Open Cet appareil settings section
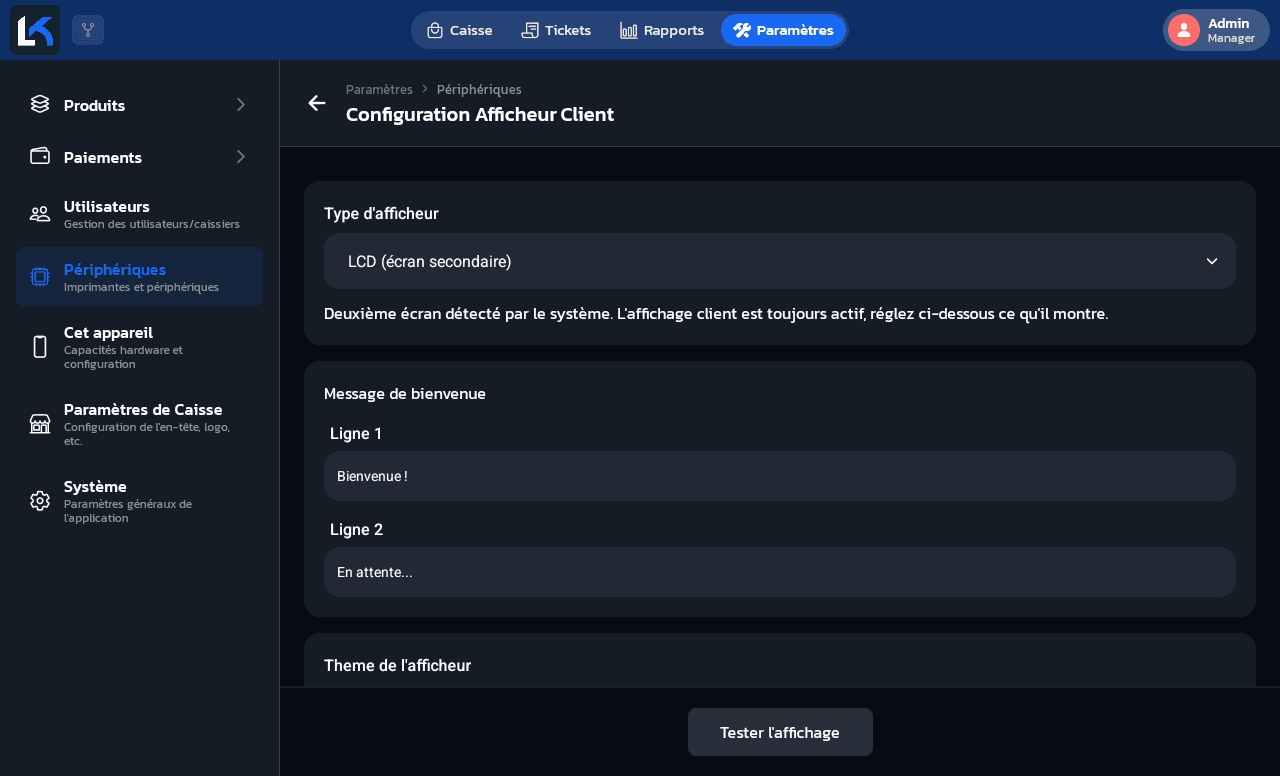 point(139,347)
